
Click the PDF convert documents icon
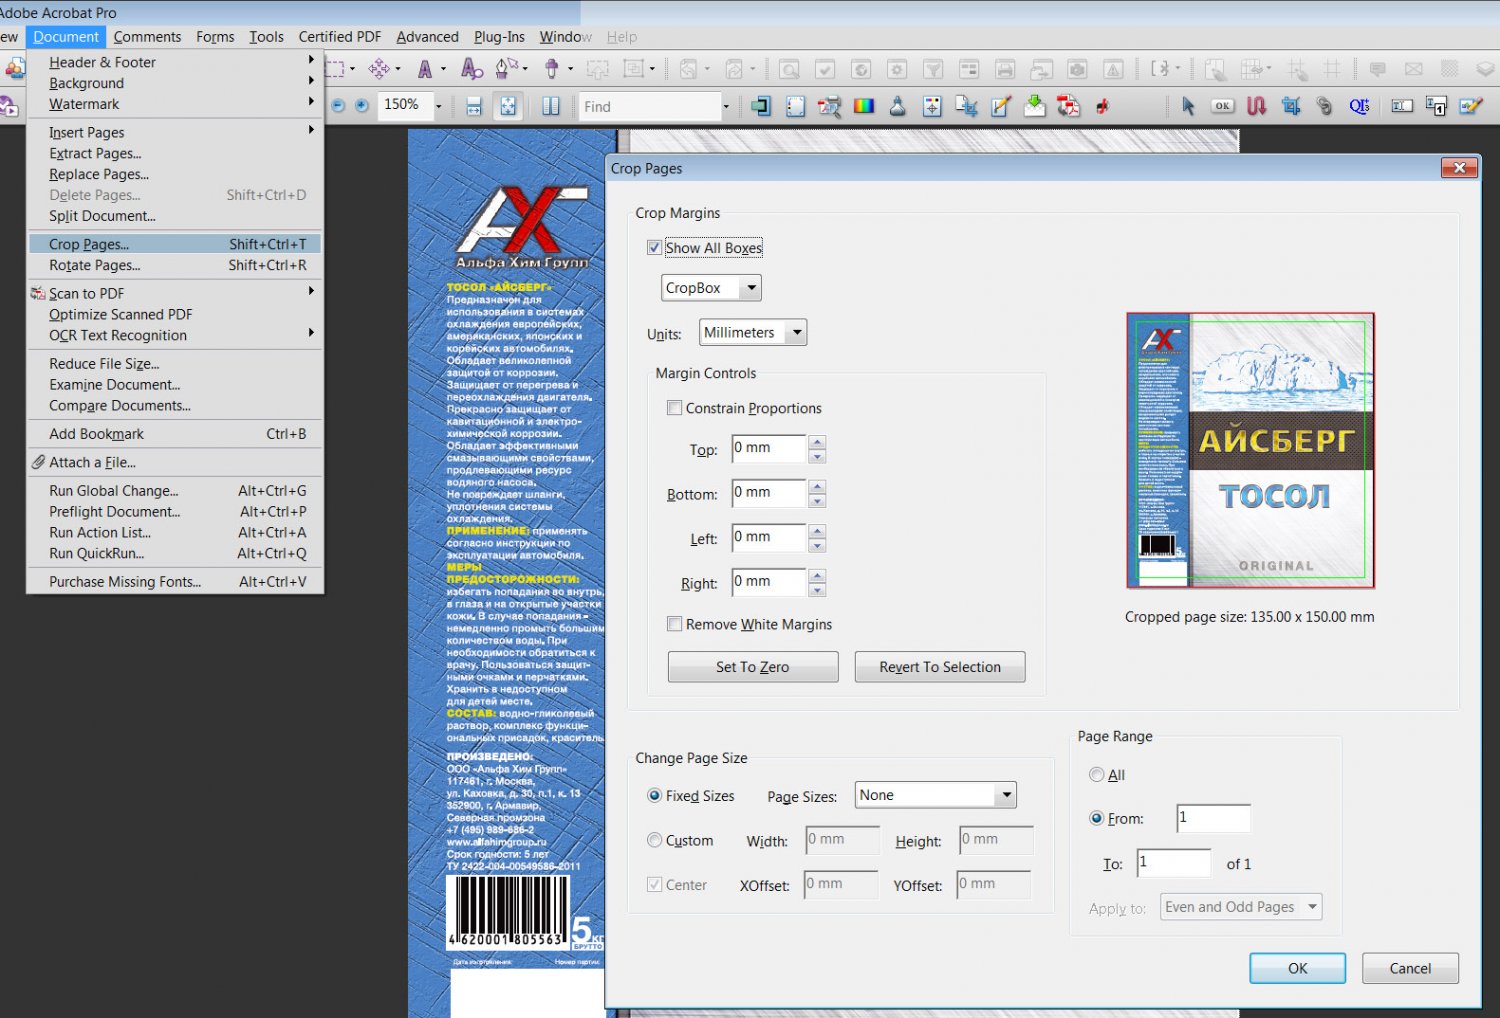1068,106
